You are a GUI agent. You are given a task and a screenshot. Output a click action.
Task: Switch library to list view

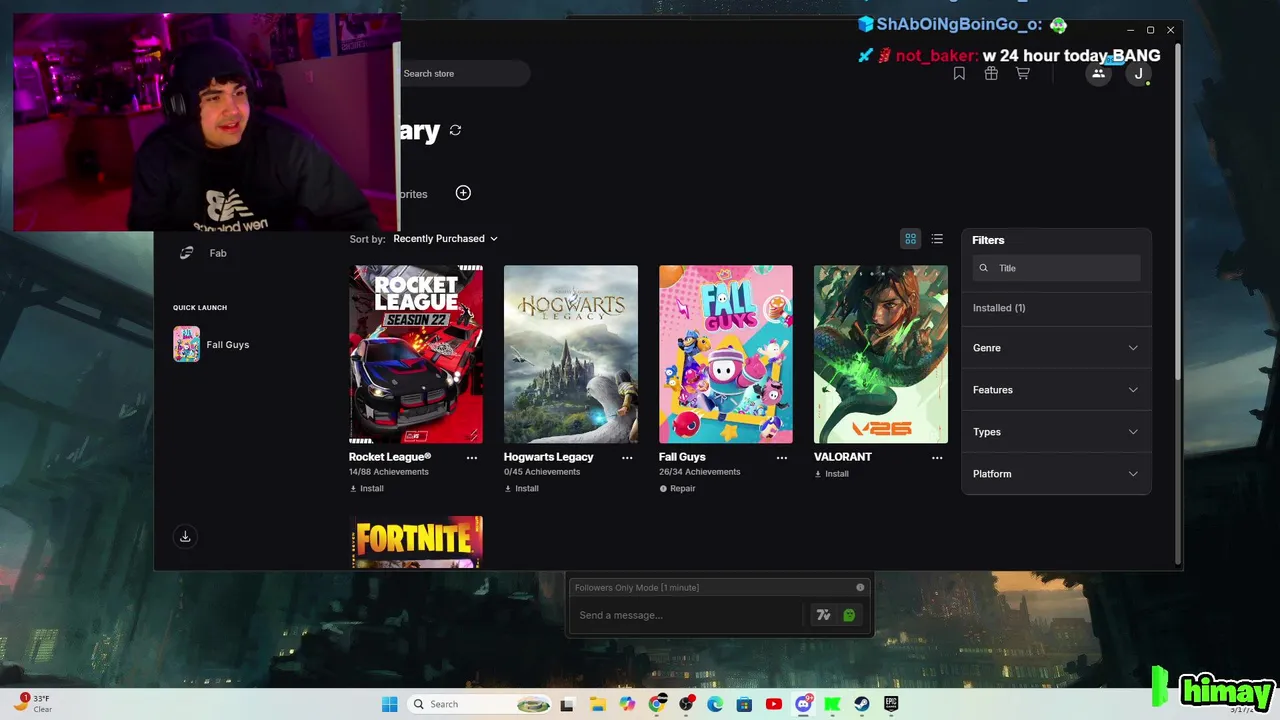(x=937, y=239)
